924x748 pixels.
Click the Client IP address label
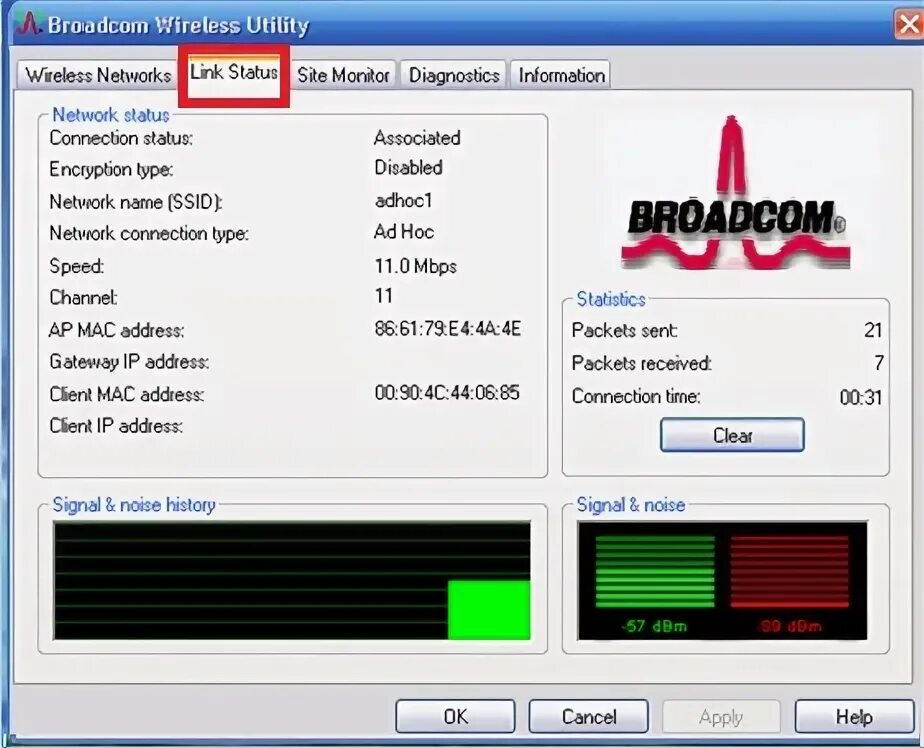pyautogui.click(x=116, y=426)
